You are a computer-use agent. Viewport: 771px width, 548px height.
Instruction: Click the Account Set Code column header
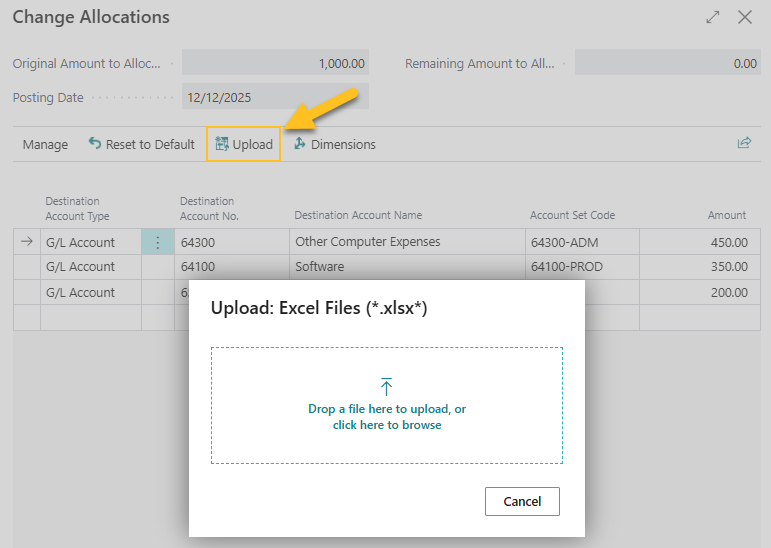coord(572,215)
